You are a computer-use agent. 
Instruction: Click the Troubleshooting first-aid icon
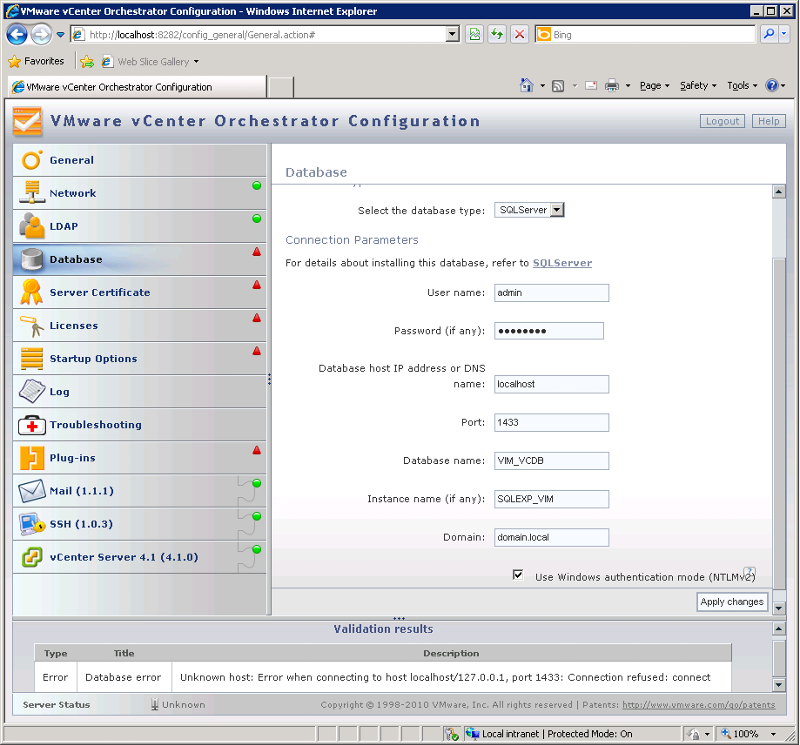click(x=32, y=425)
